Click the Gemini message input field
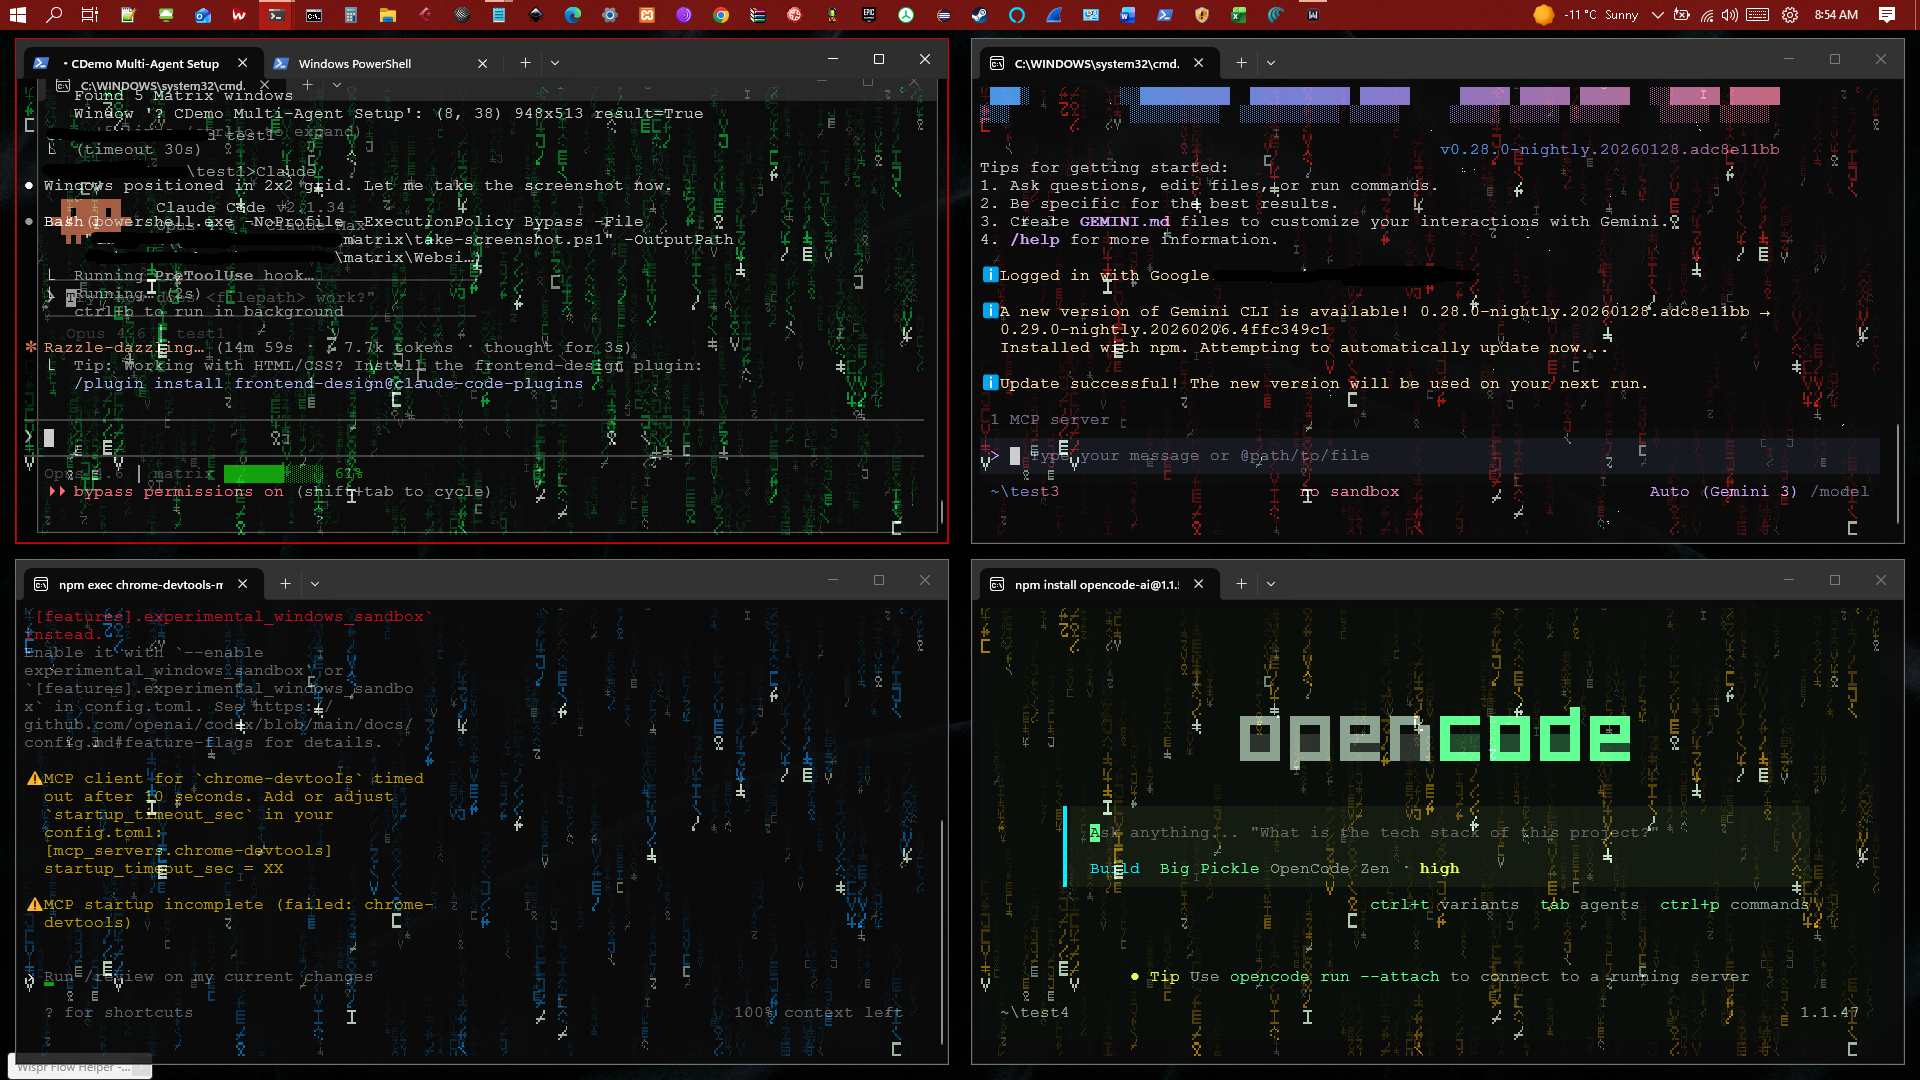Viewport: 1920px width, 1080px height. [1200, 455]
